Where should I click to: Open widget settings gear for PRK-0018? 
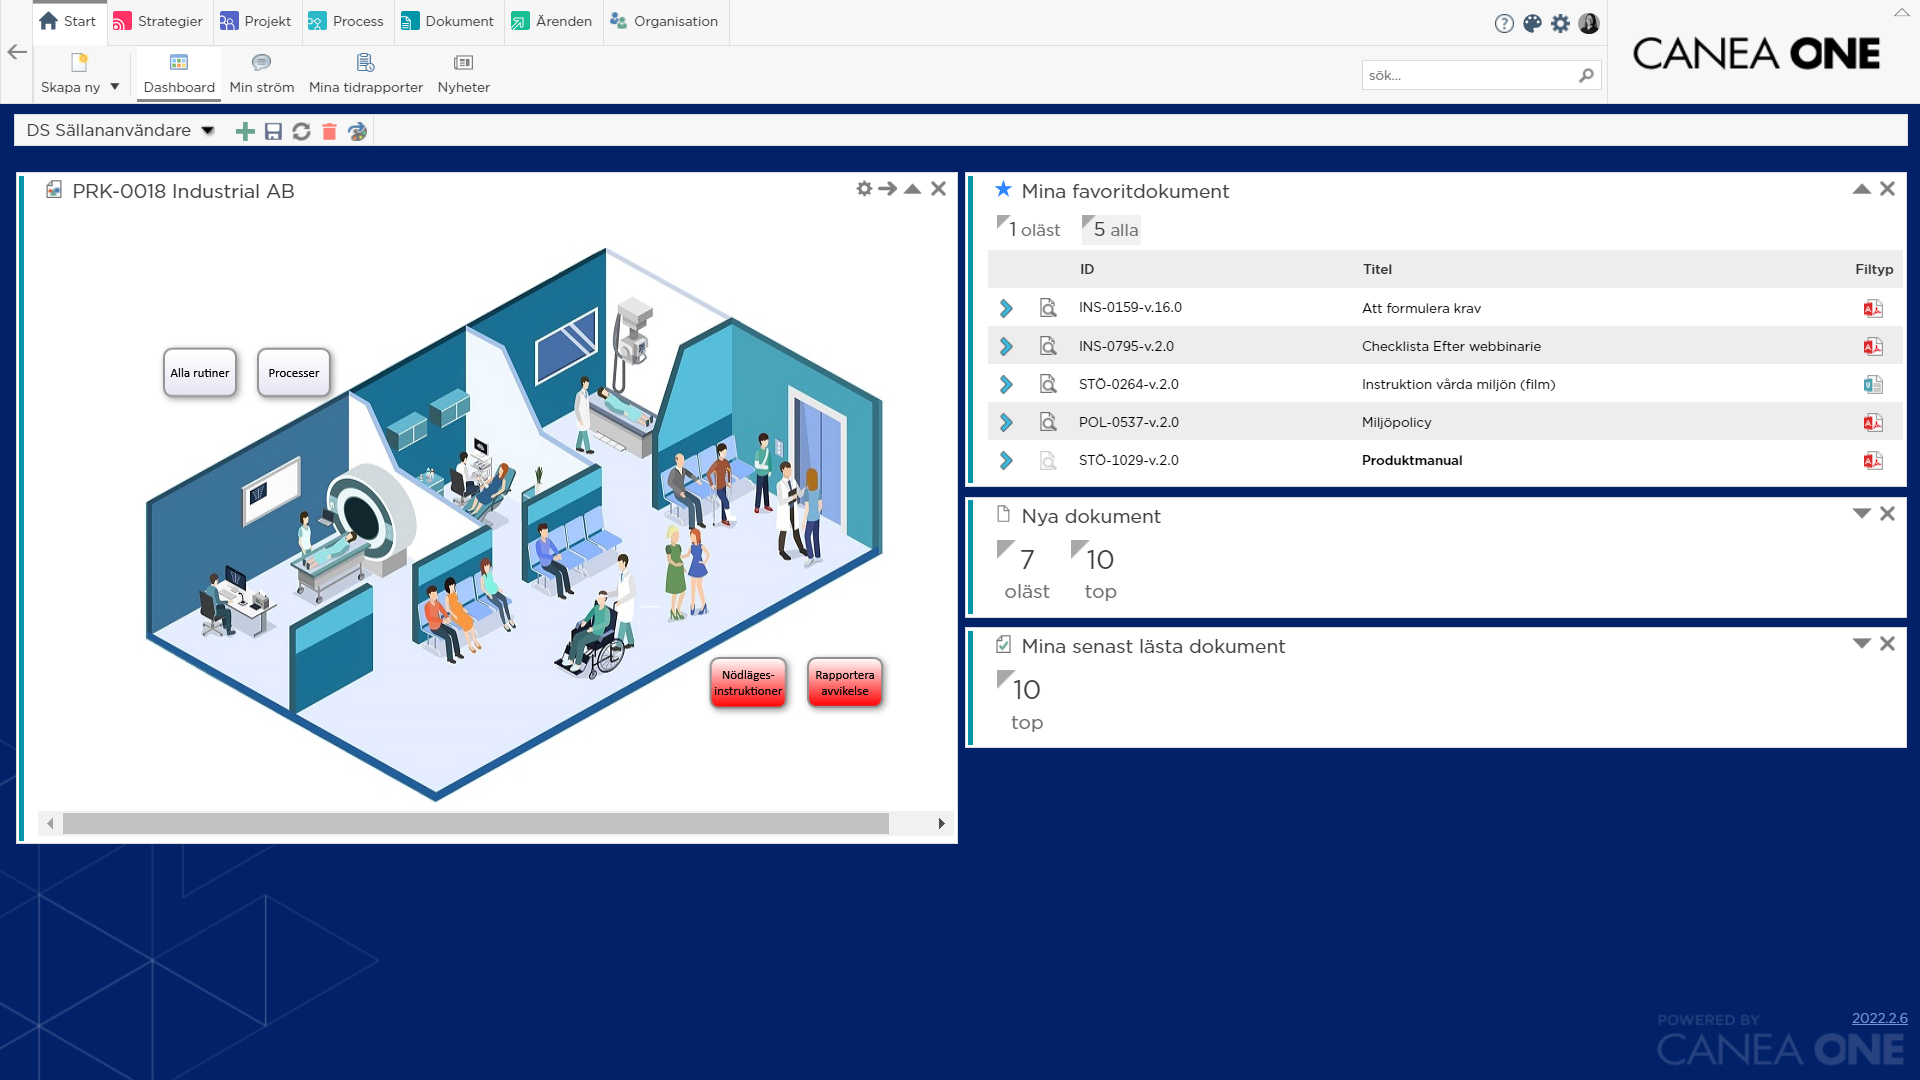click(x=864, y=189)
